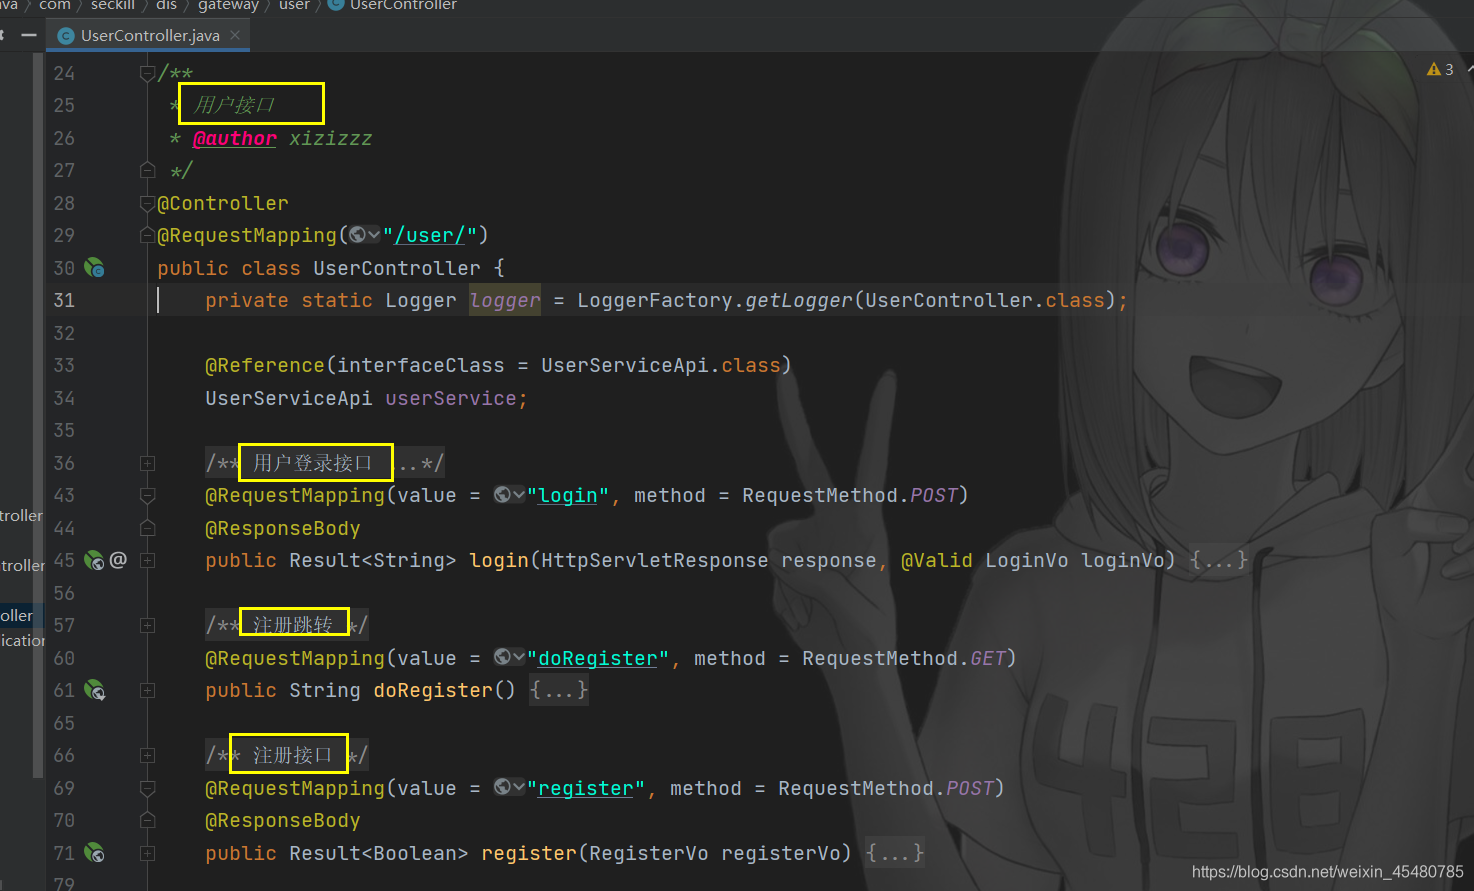Expand the folded comment at line 36
The height and width of the screenshot is (891, 1474).
pos(147,463)
